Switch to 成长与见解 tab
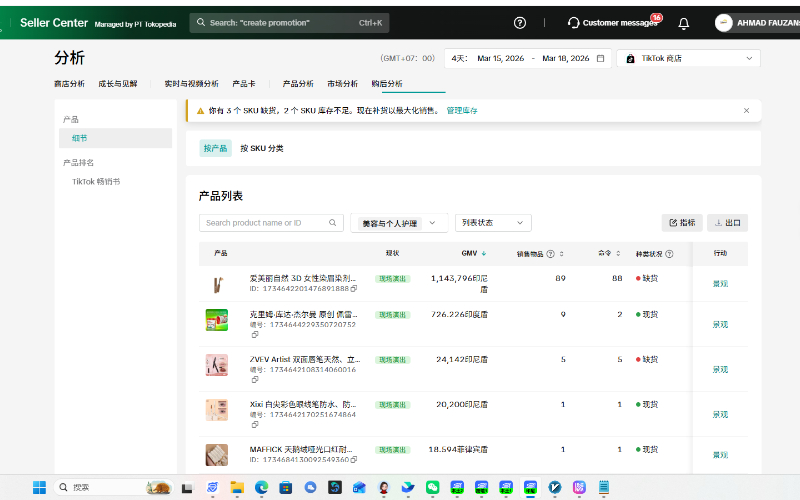Screen dimensions: 800x500 click(x=117, y=84)
